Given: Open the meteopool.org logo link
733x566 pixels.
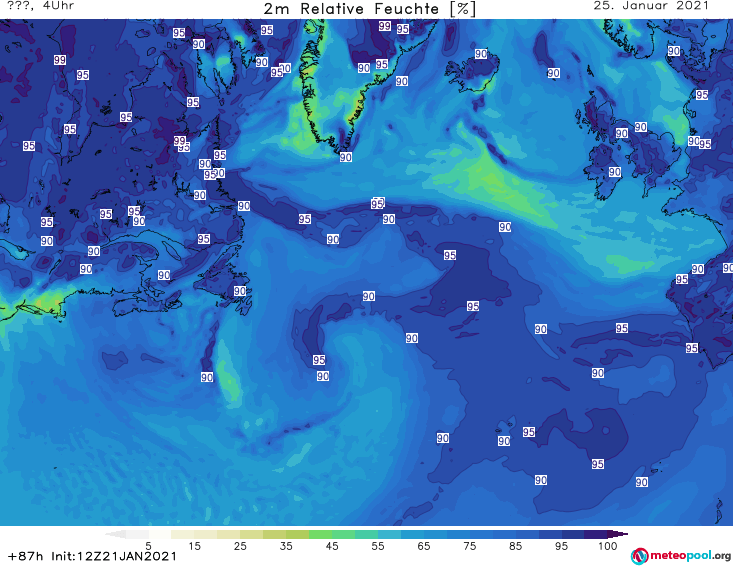Looking at the screenshot, I should click(681, 556).
